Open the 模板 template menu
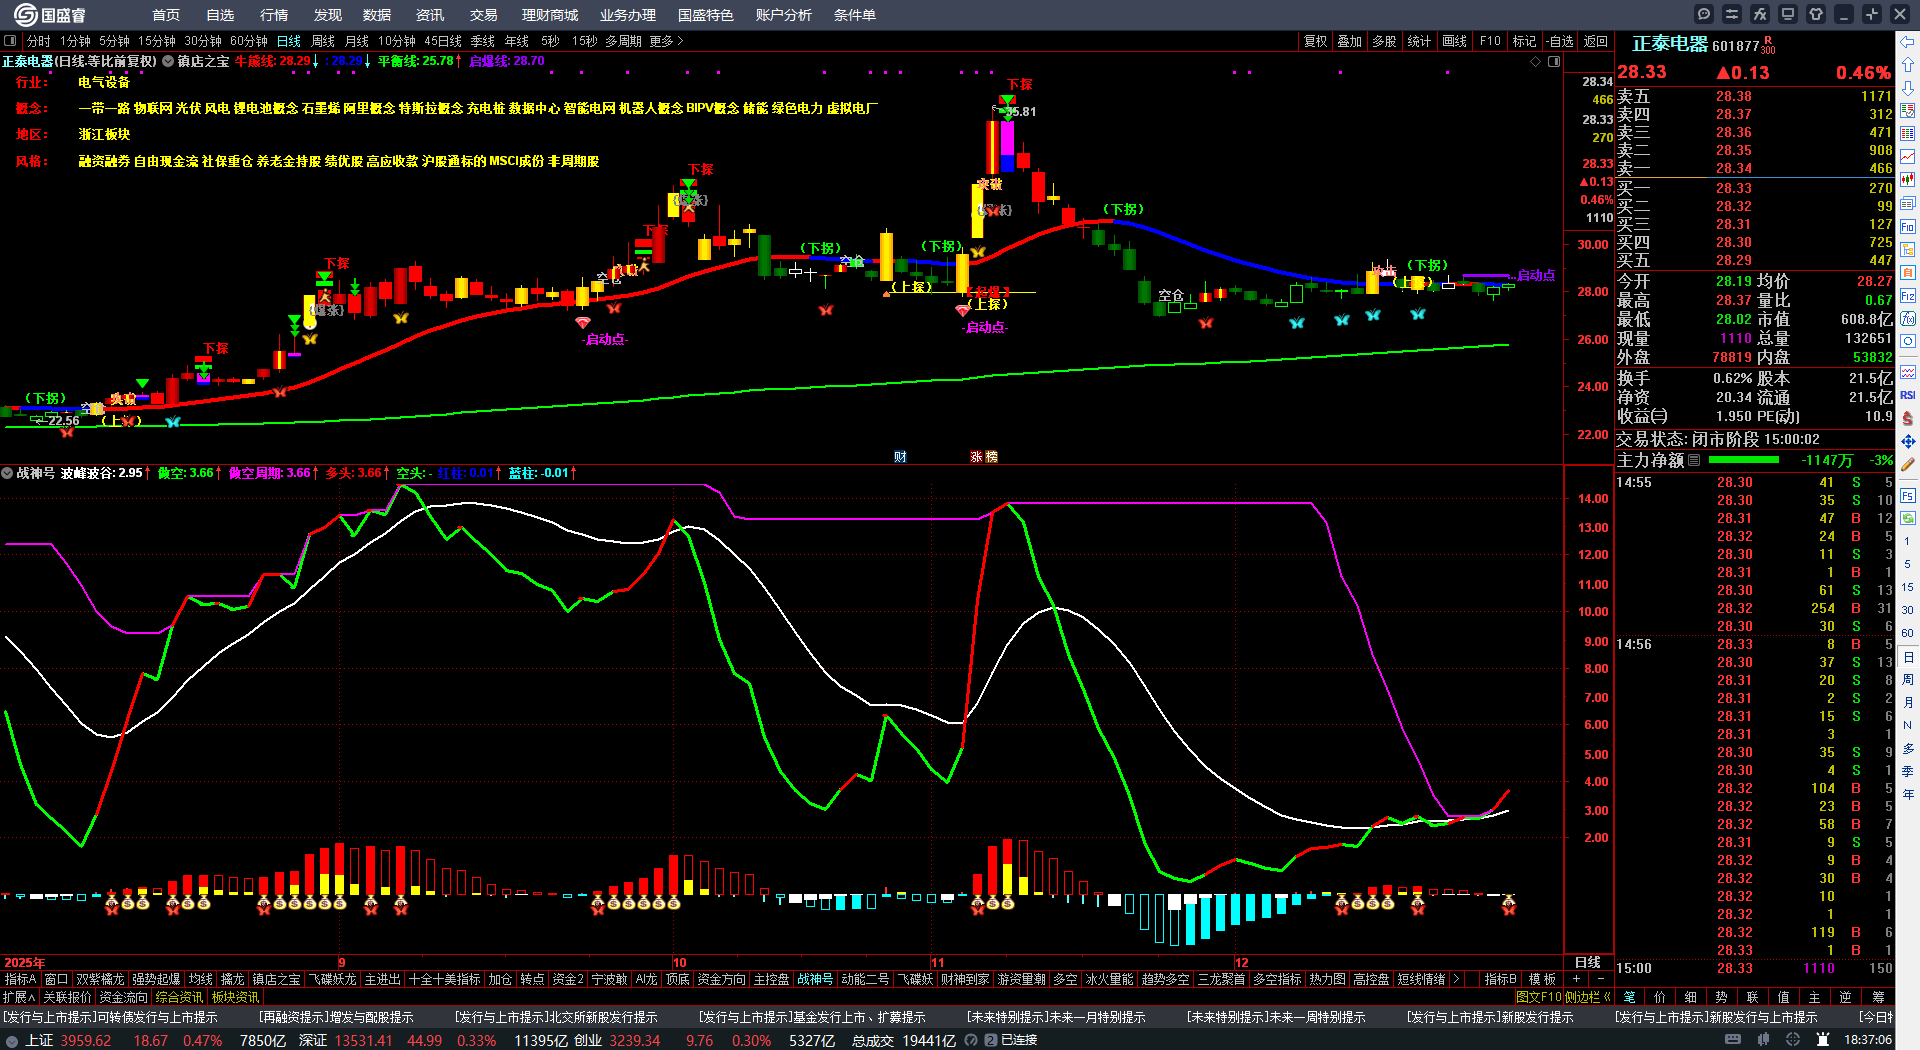 pos(1543,979)
